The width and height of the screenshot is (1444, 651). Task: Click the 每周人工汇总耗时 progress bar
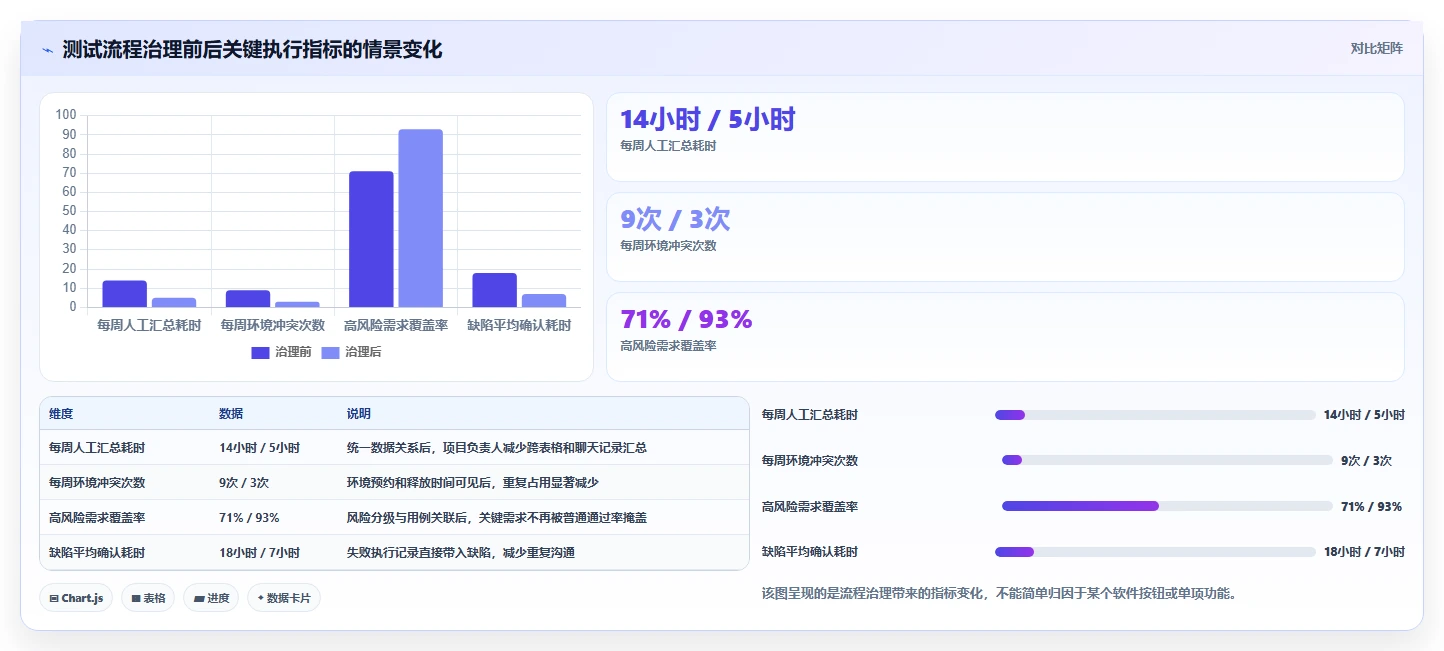1155,415
